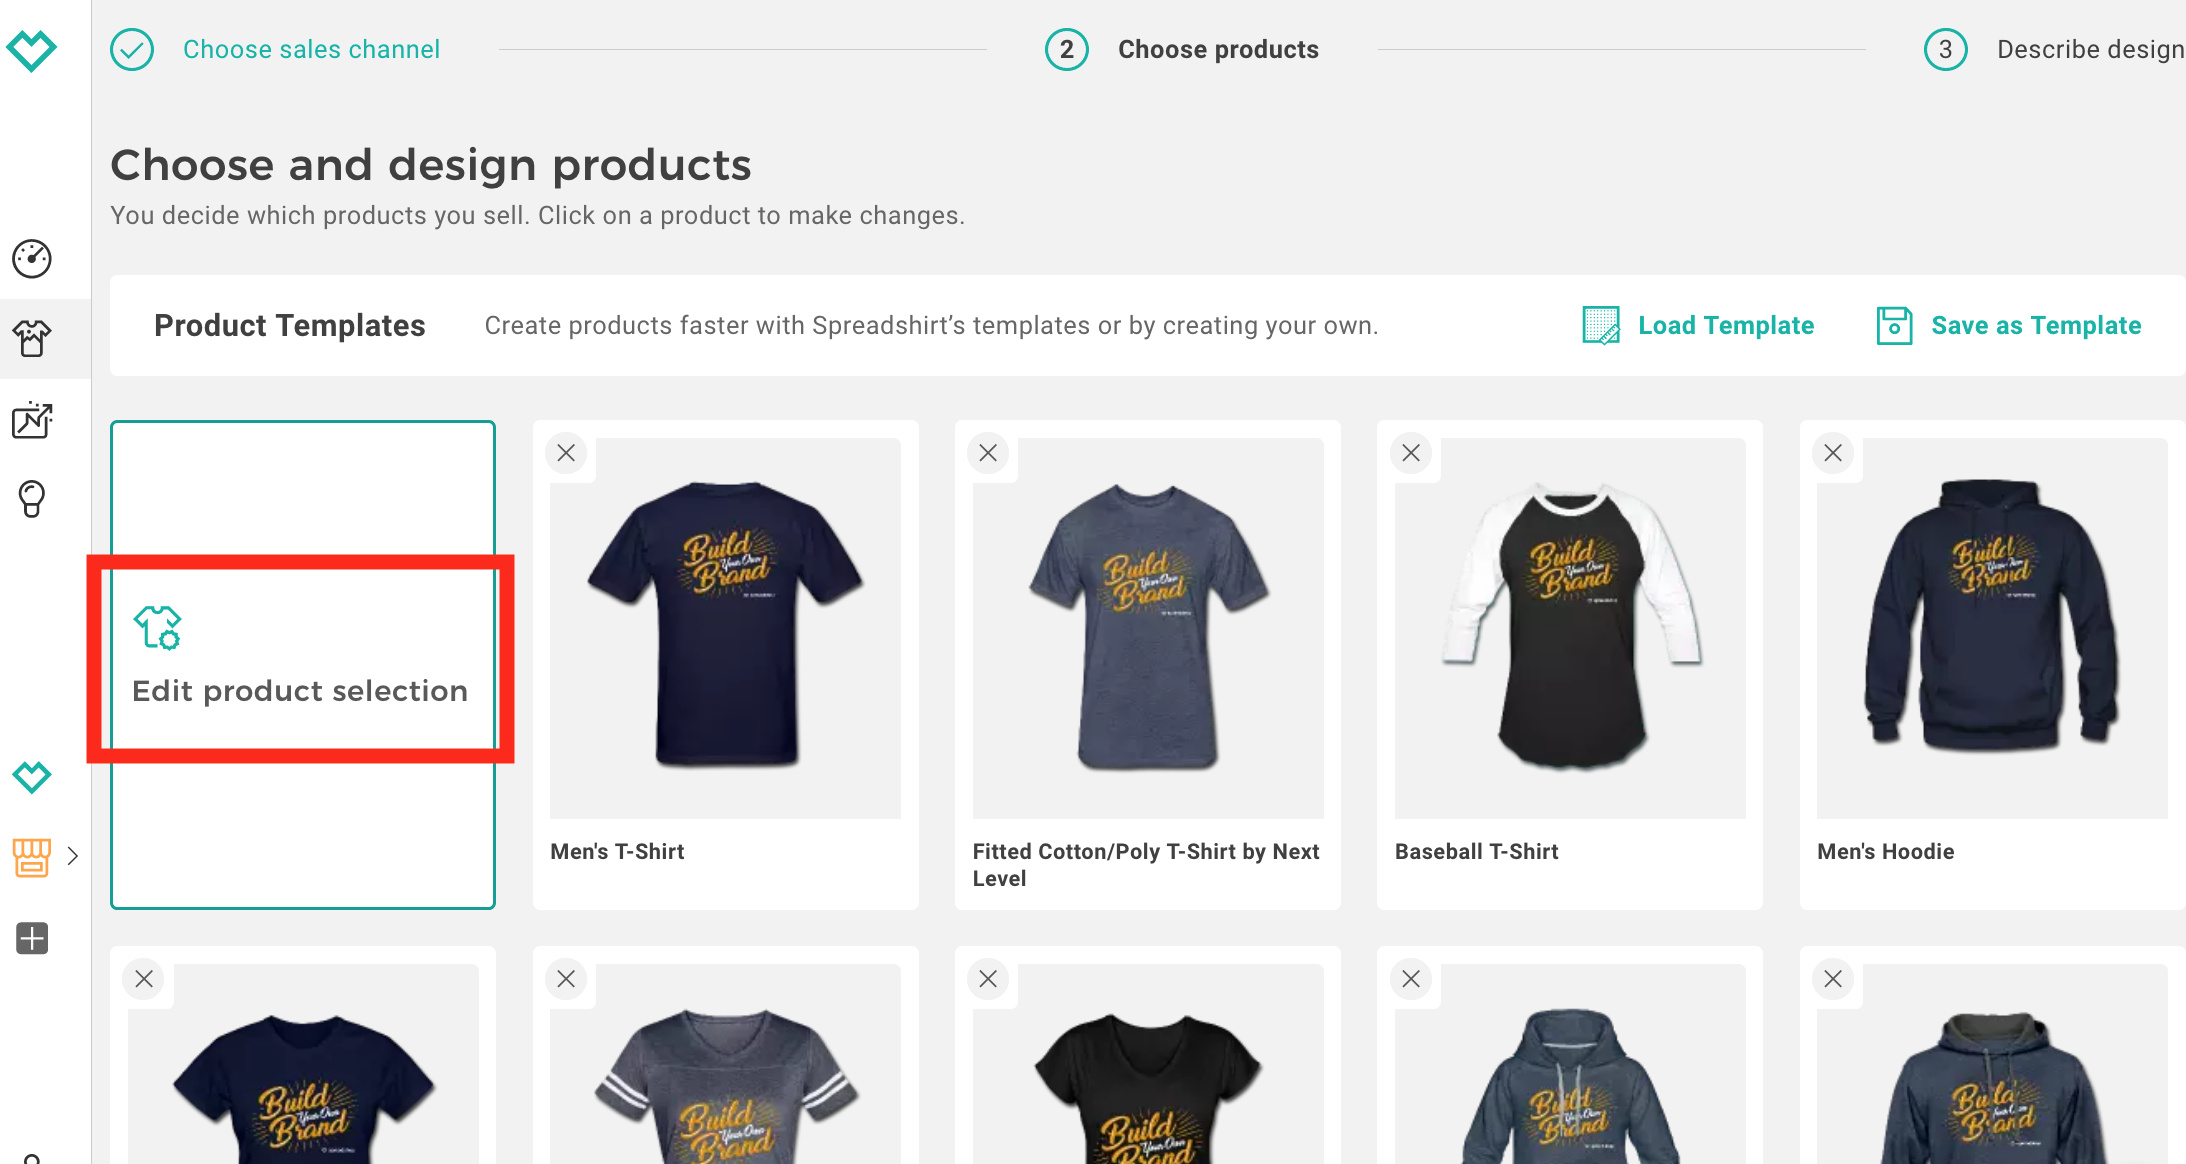Open the Men's T-Shirt product thumbnail
This screenshot has width=2186, height=1164.
pos(725,628)
